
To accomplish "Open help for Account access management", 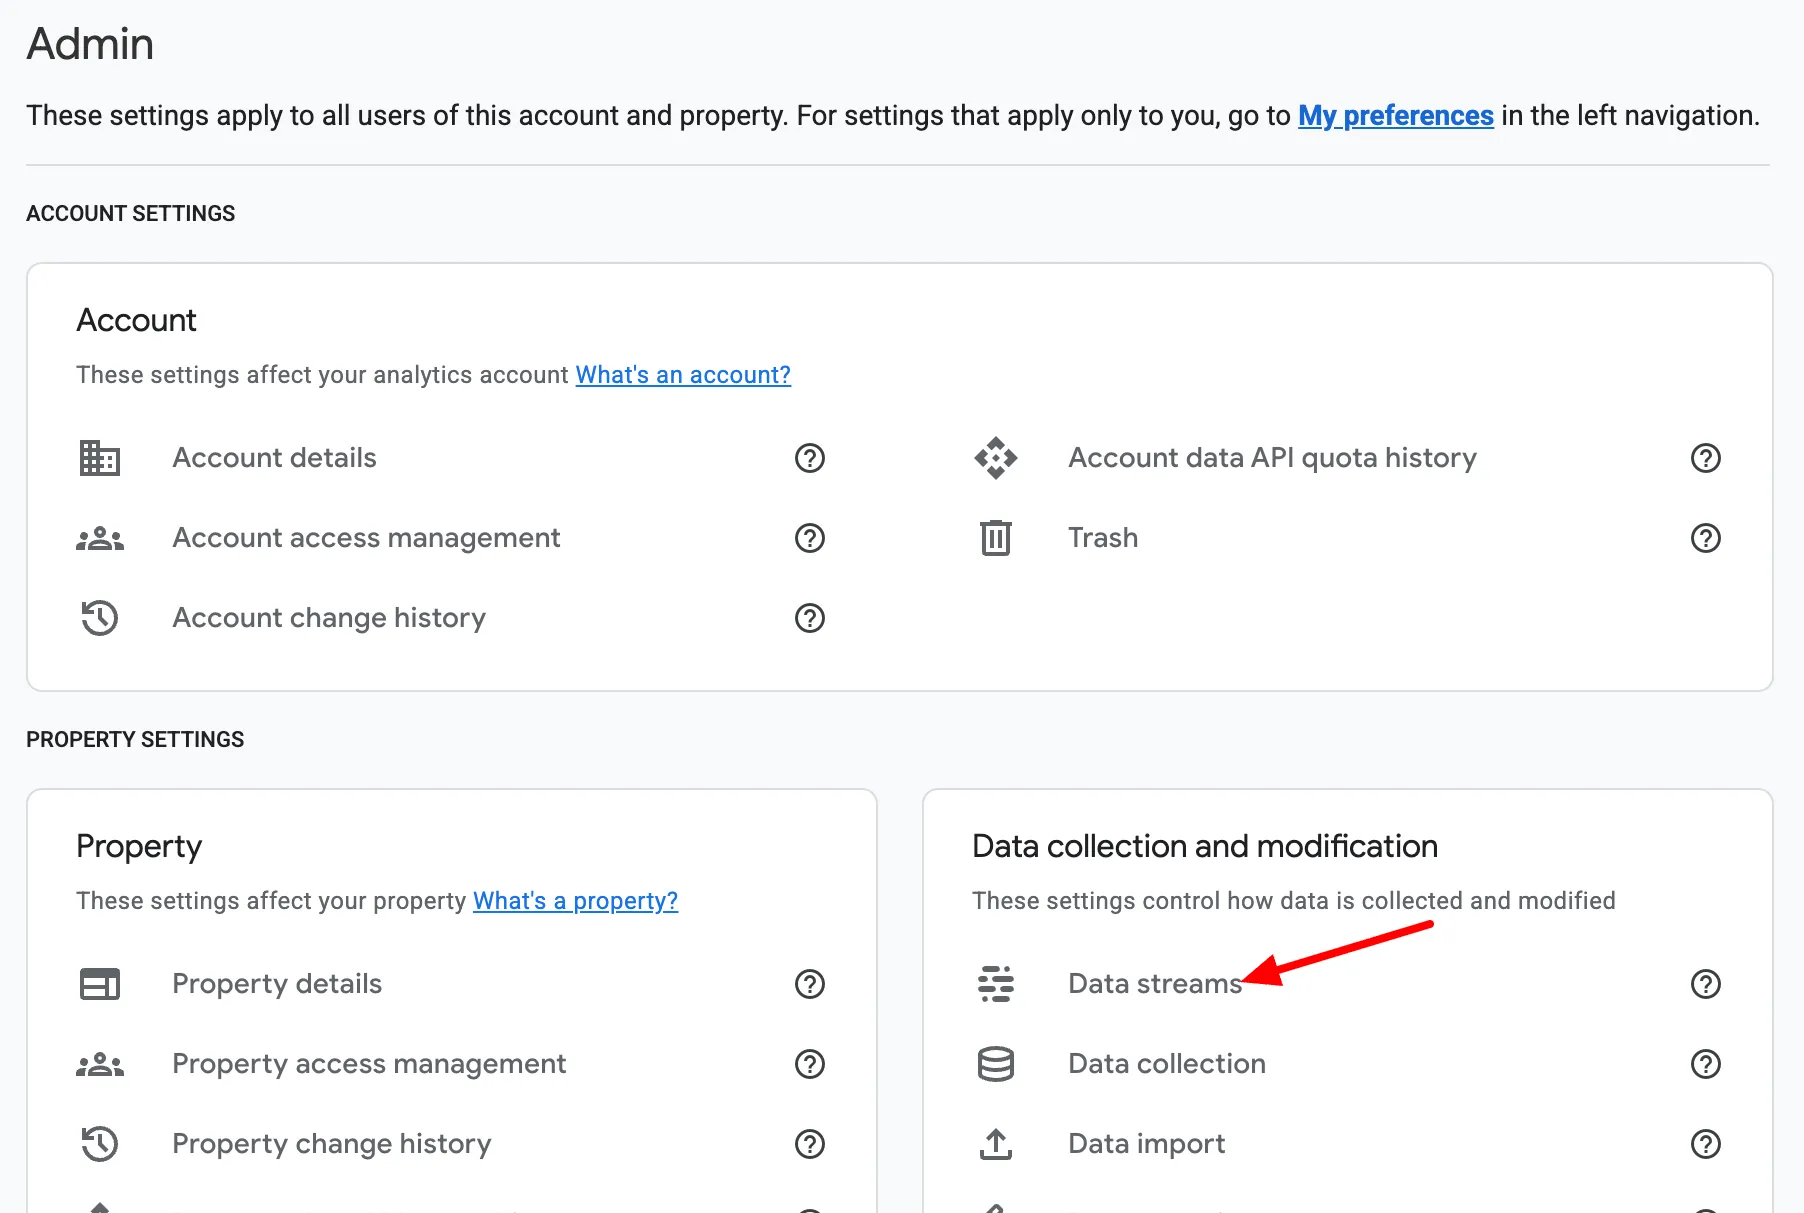I will pos(810,538).
